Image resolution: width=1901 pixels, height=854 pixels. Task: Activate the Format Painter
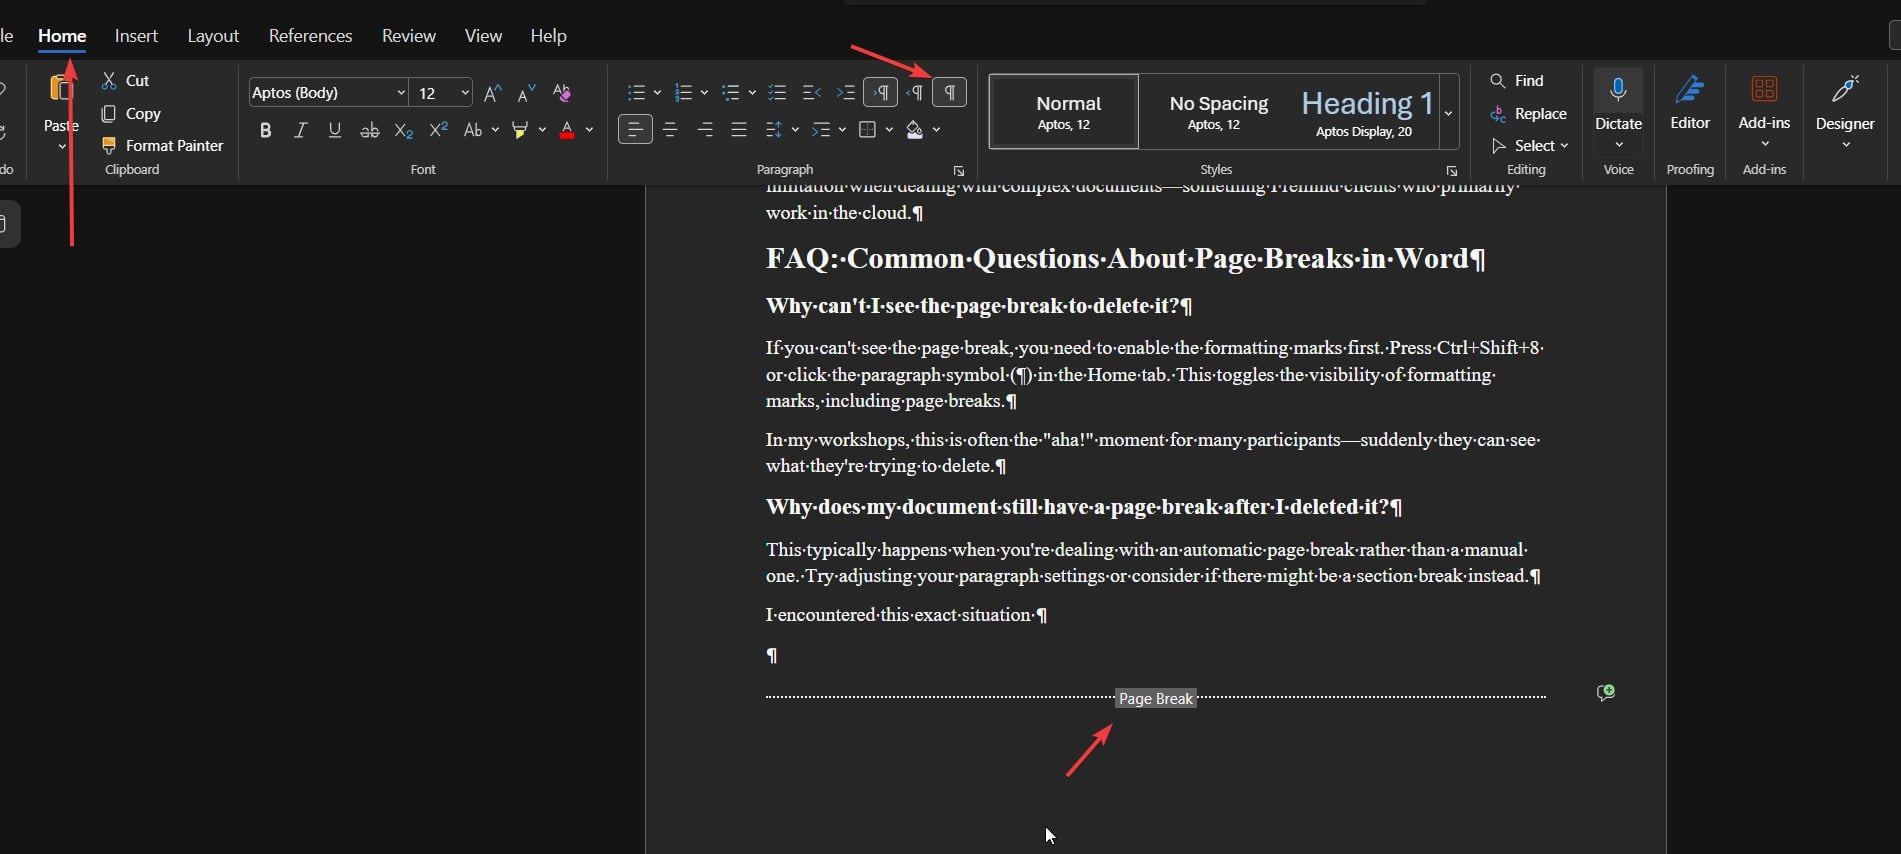point(162,146)
